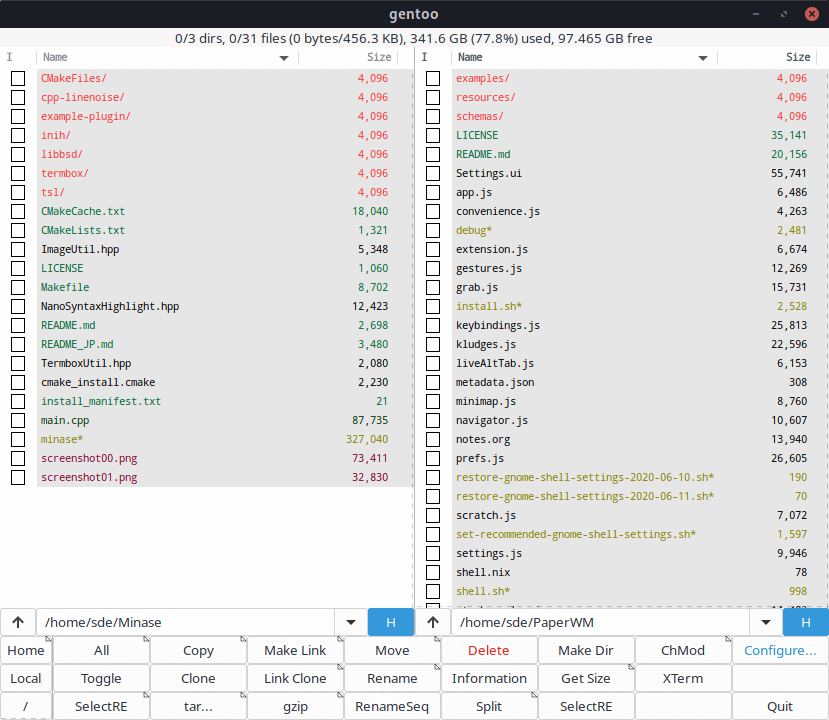Click the Split button
This screenshot has height=720, width=829.
point(489,706)
